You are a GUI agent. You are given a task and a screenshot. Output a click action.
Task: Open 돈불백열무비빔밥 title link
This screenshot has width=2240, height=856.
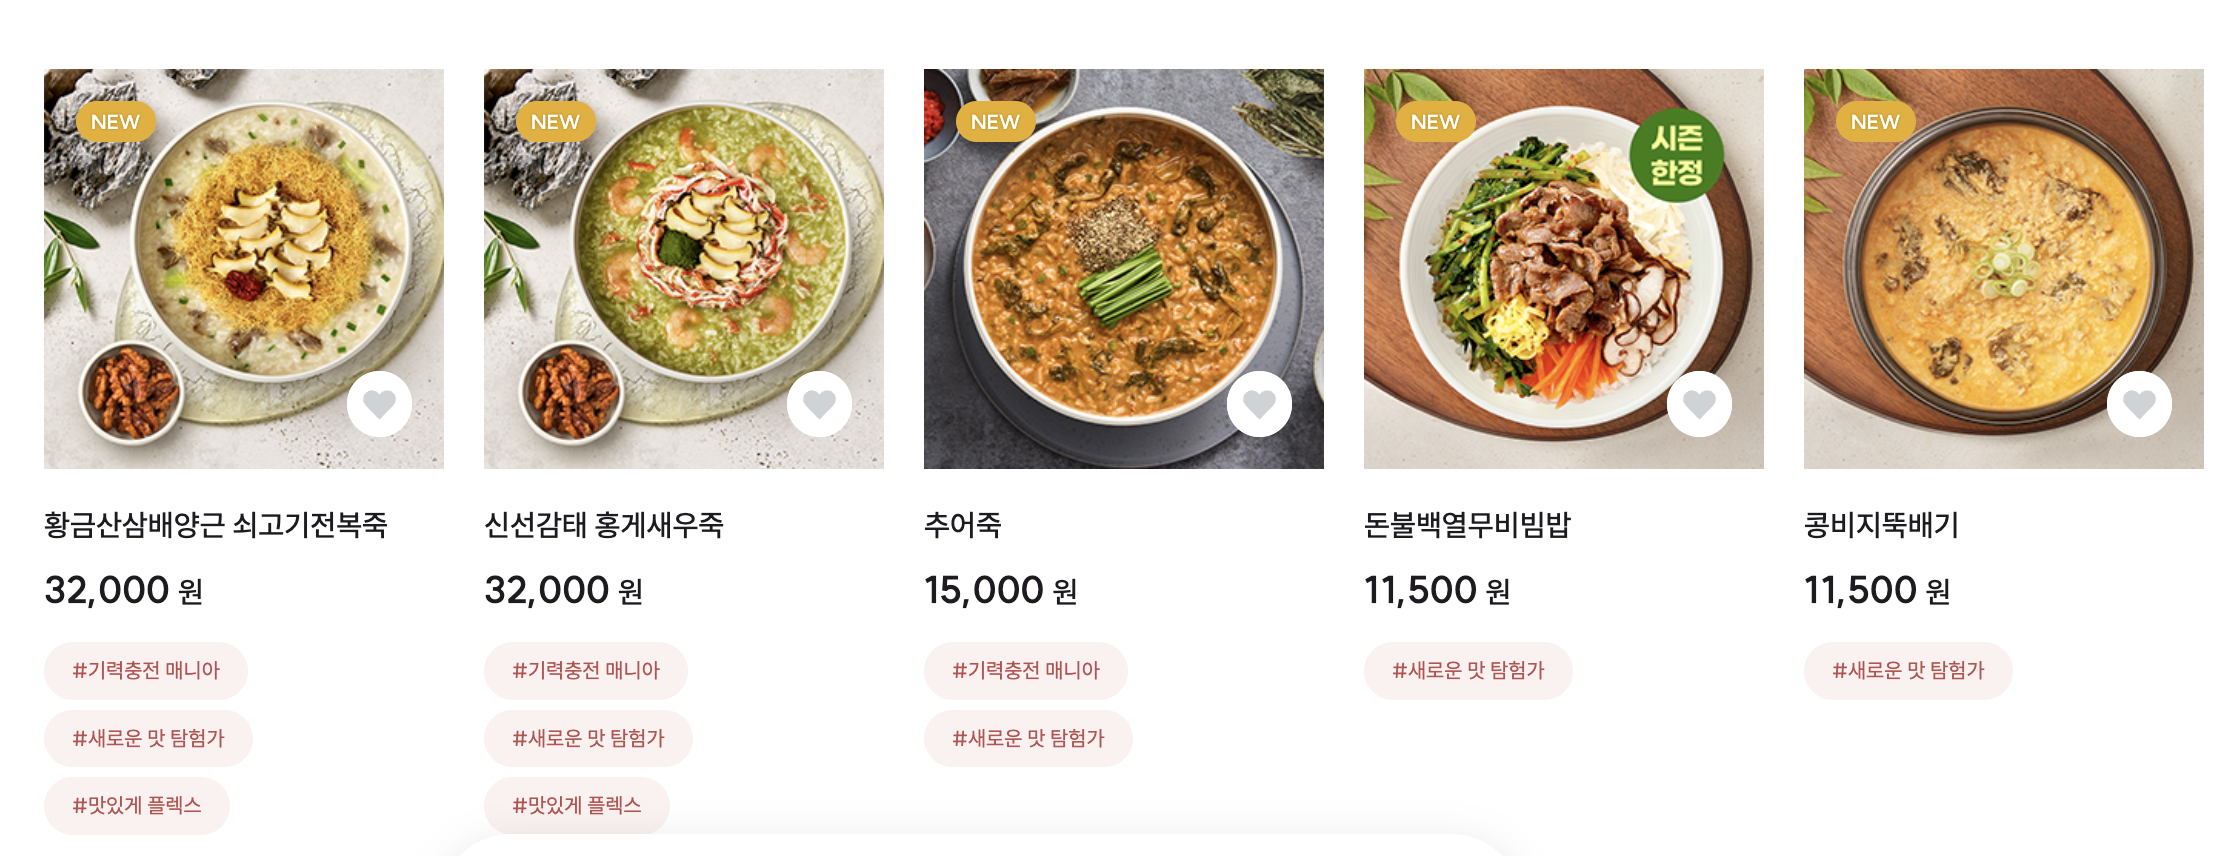(x=1467, y=525)
